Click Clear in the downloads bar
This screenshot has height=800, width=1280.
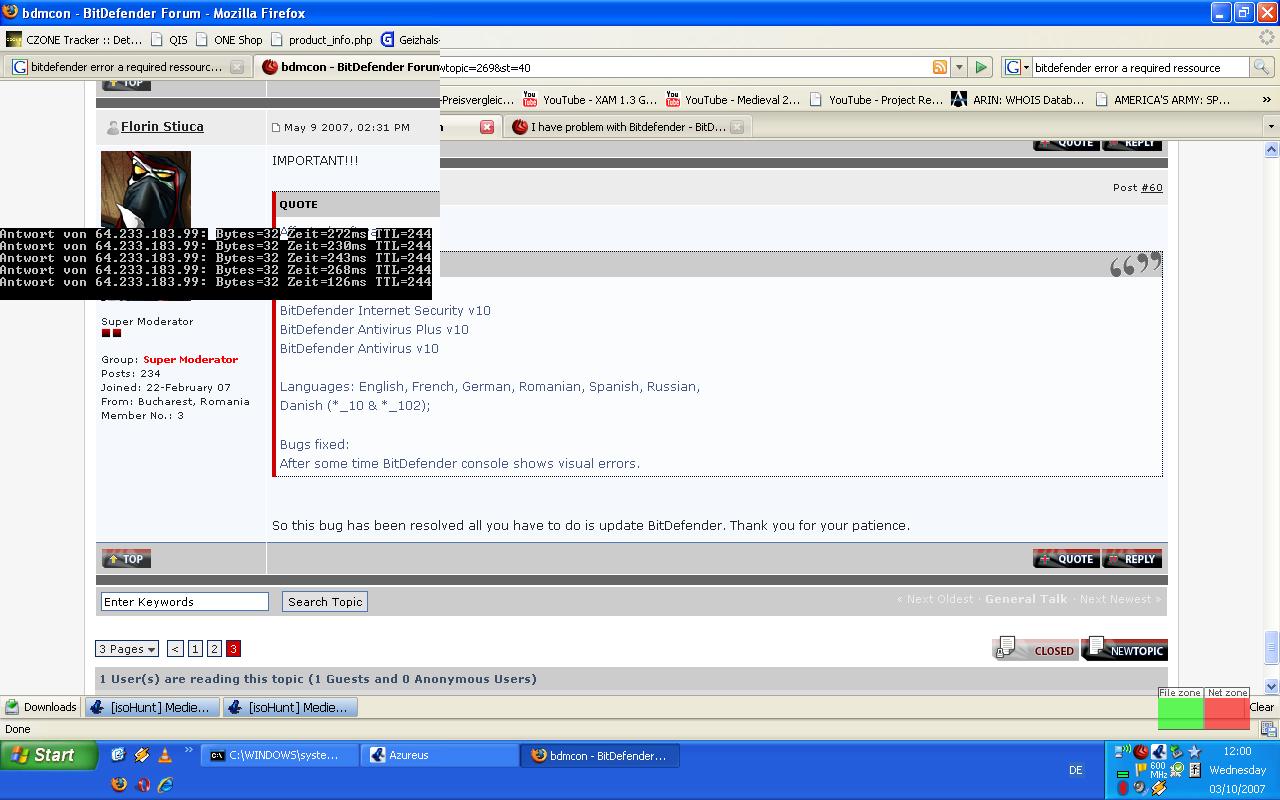[x=1262, y=707]
